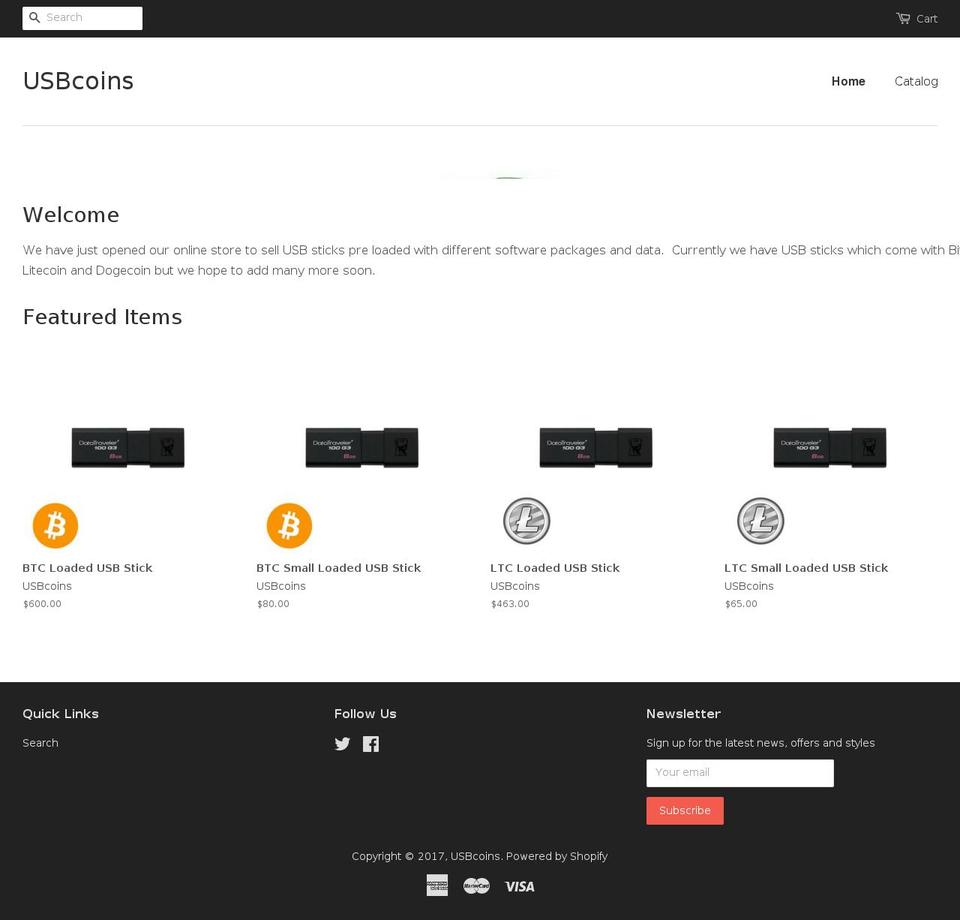The image size is (960, 920).
Task: Click the Visa payment icon
Action: coord(519,886)
